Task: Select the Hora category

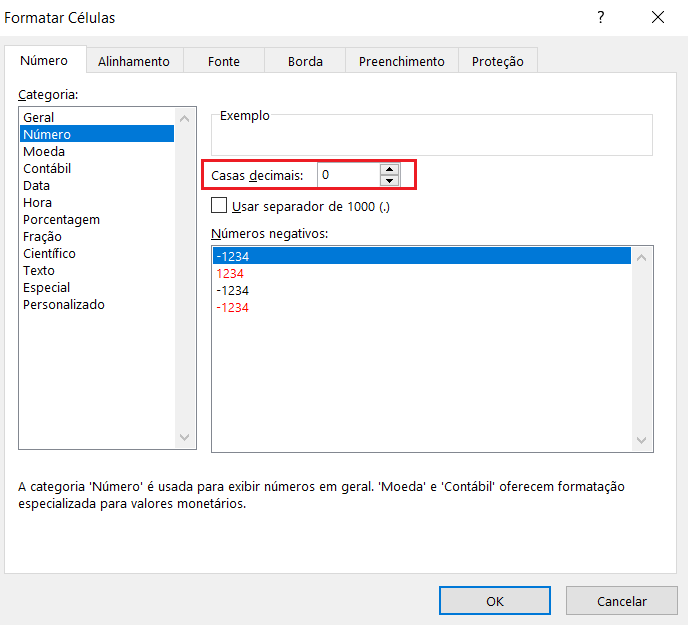Action: [x=97, y=202]
